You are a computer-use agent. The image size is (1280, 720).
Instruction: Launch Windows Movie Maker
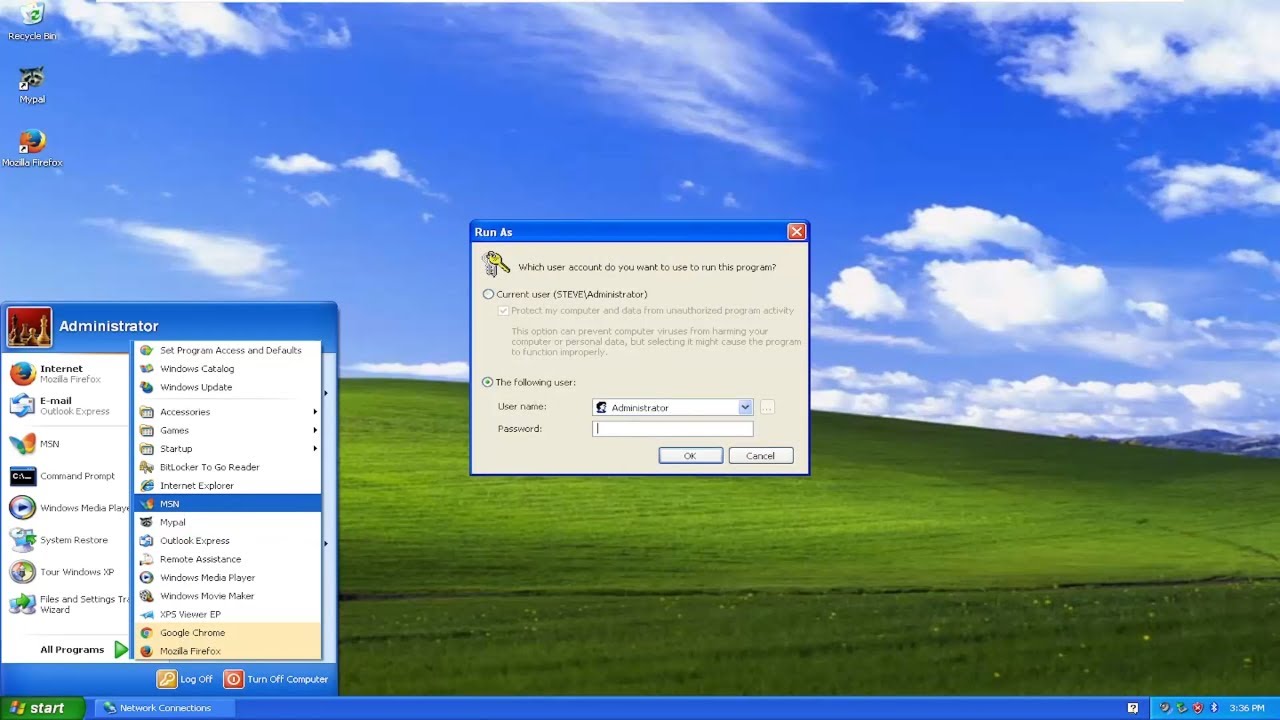pyautogui.click(x=228, y=596)
